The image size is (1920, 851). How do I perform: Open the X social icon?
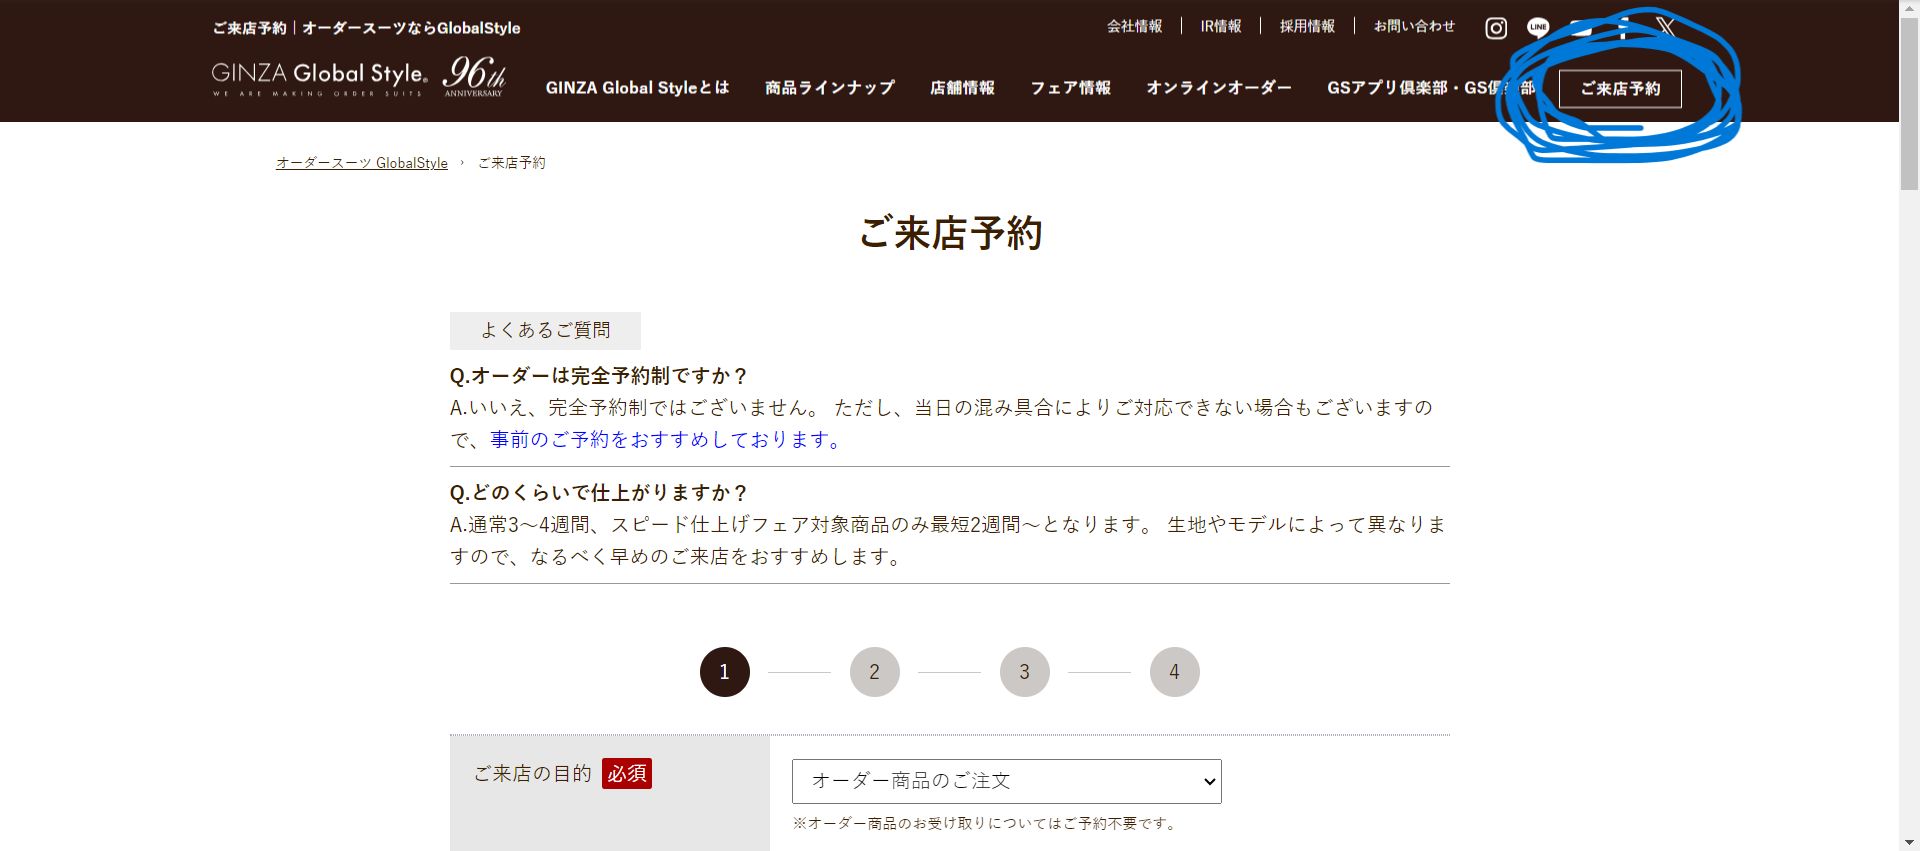pyautogui.click(x=1666, y=27)
